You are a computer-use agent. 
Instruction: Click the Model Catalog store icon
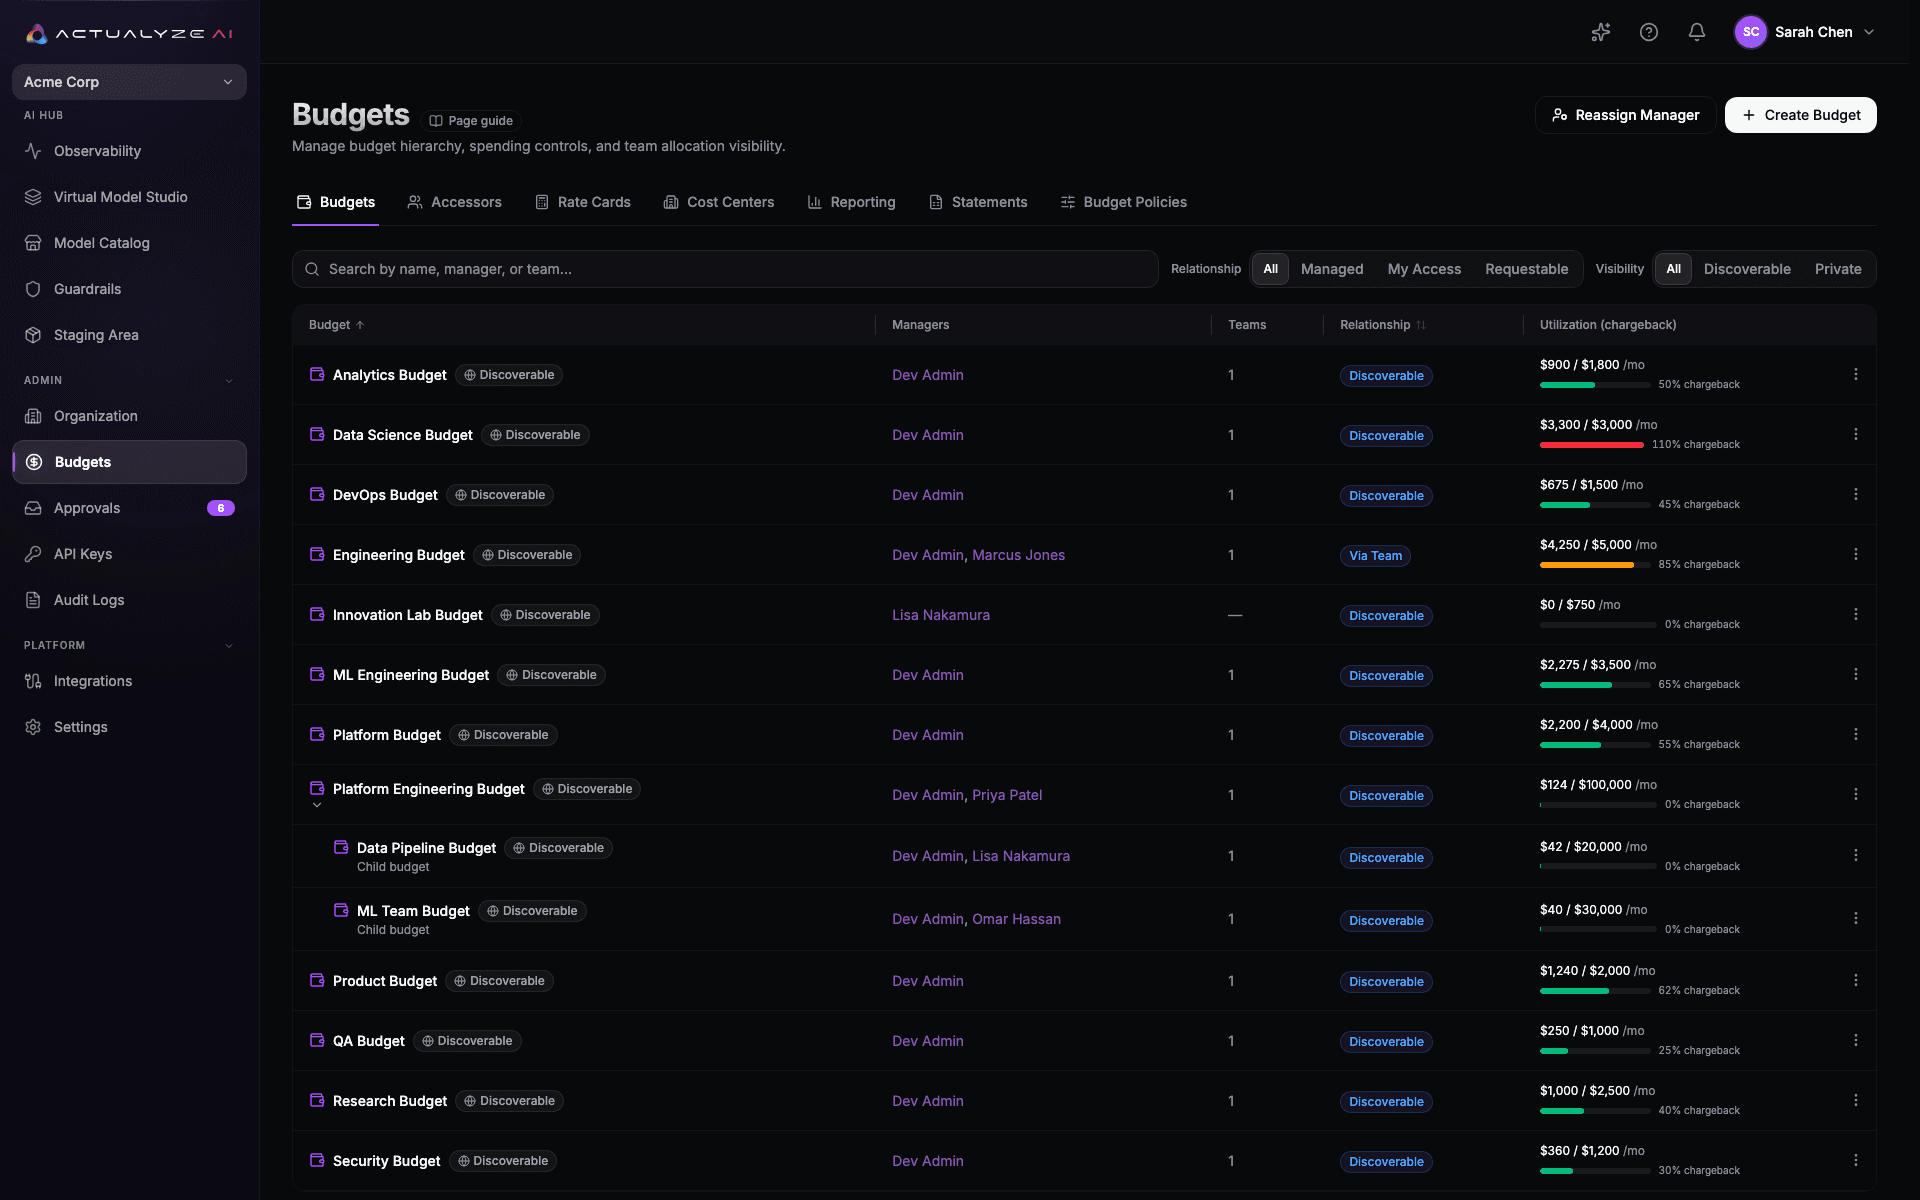coord(33,243)
